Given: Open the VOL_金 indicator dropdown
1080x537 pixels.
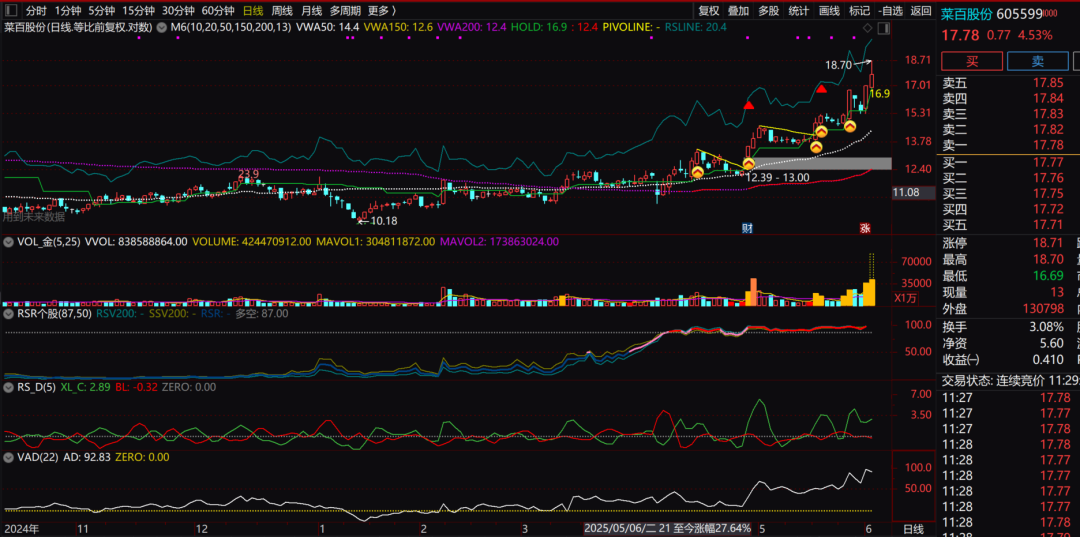Looking at the screenshot, I should (8, 242).
